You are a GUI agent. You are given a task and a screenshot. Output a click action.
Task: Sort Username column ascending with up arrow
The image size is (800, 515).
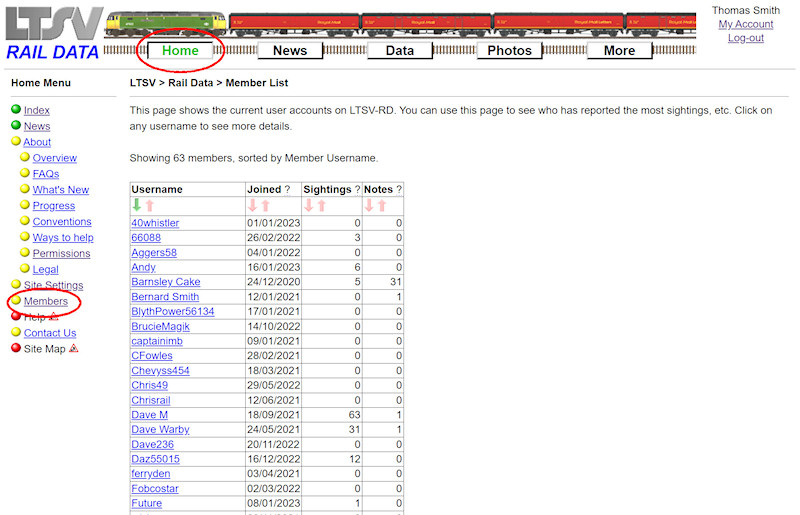[x=150, y=205]
